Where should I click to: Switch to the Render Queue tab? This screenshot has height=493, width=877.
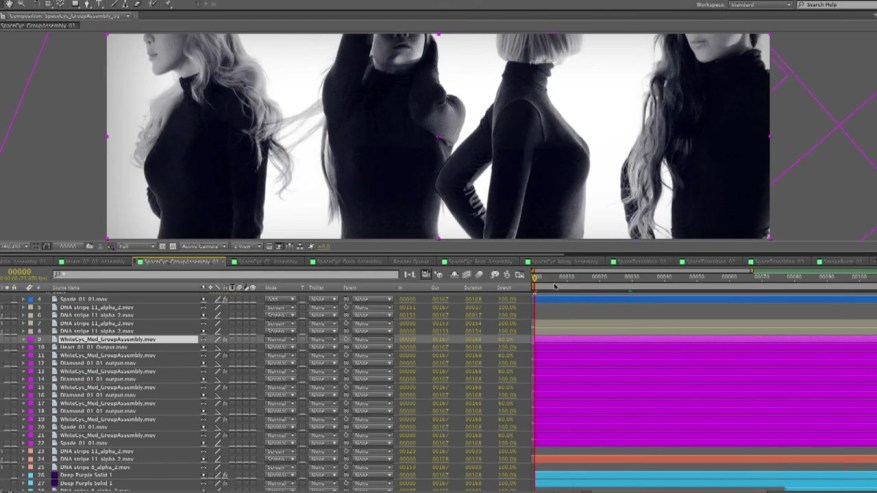point(412,262)
